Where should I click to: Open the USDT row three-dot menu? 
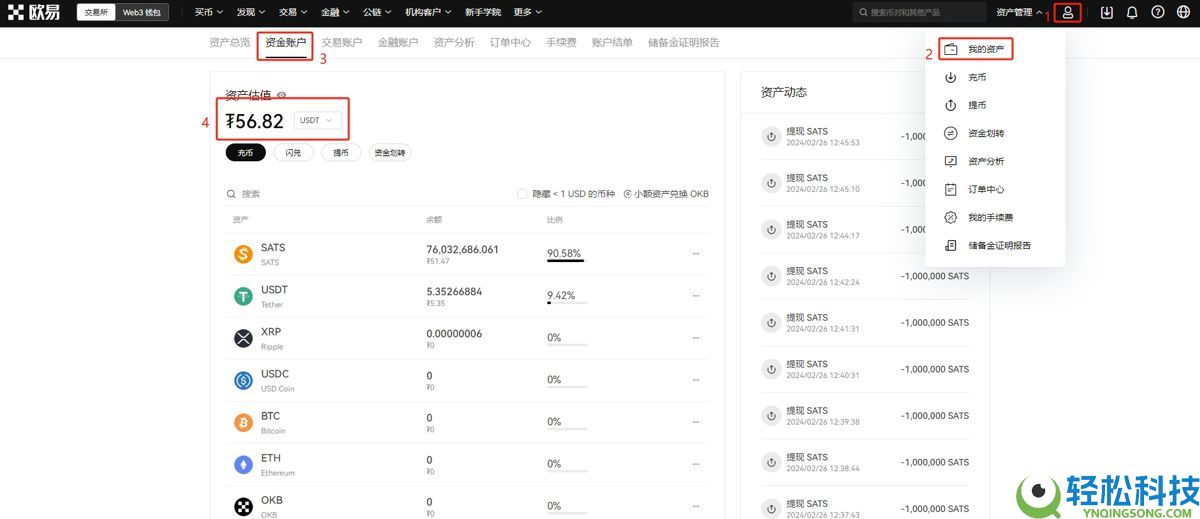pyautogui.click(x=696, y=296)
